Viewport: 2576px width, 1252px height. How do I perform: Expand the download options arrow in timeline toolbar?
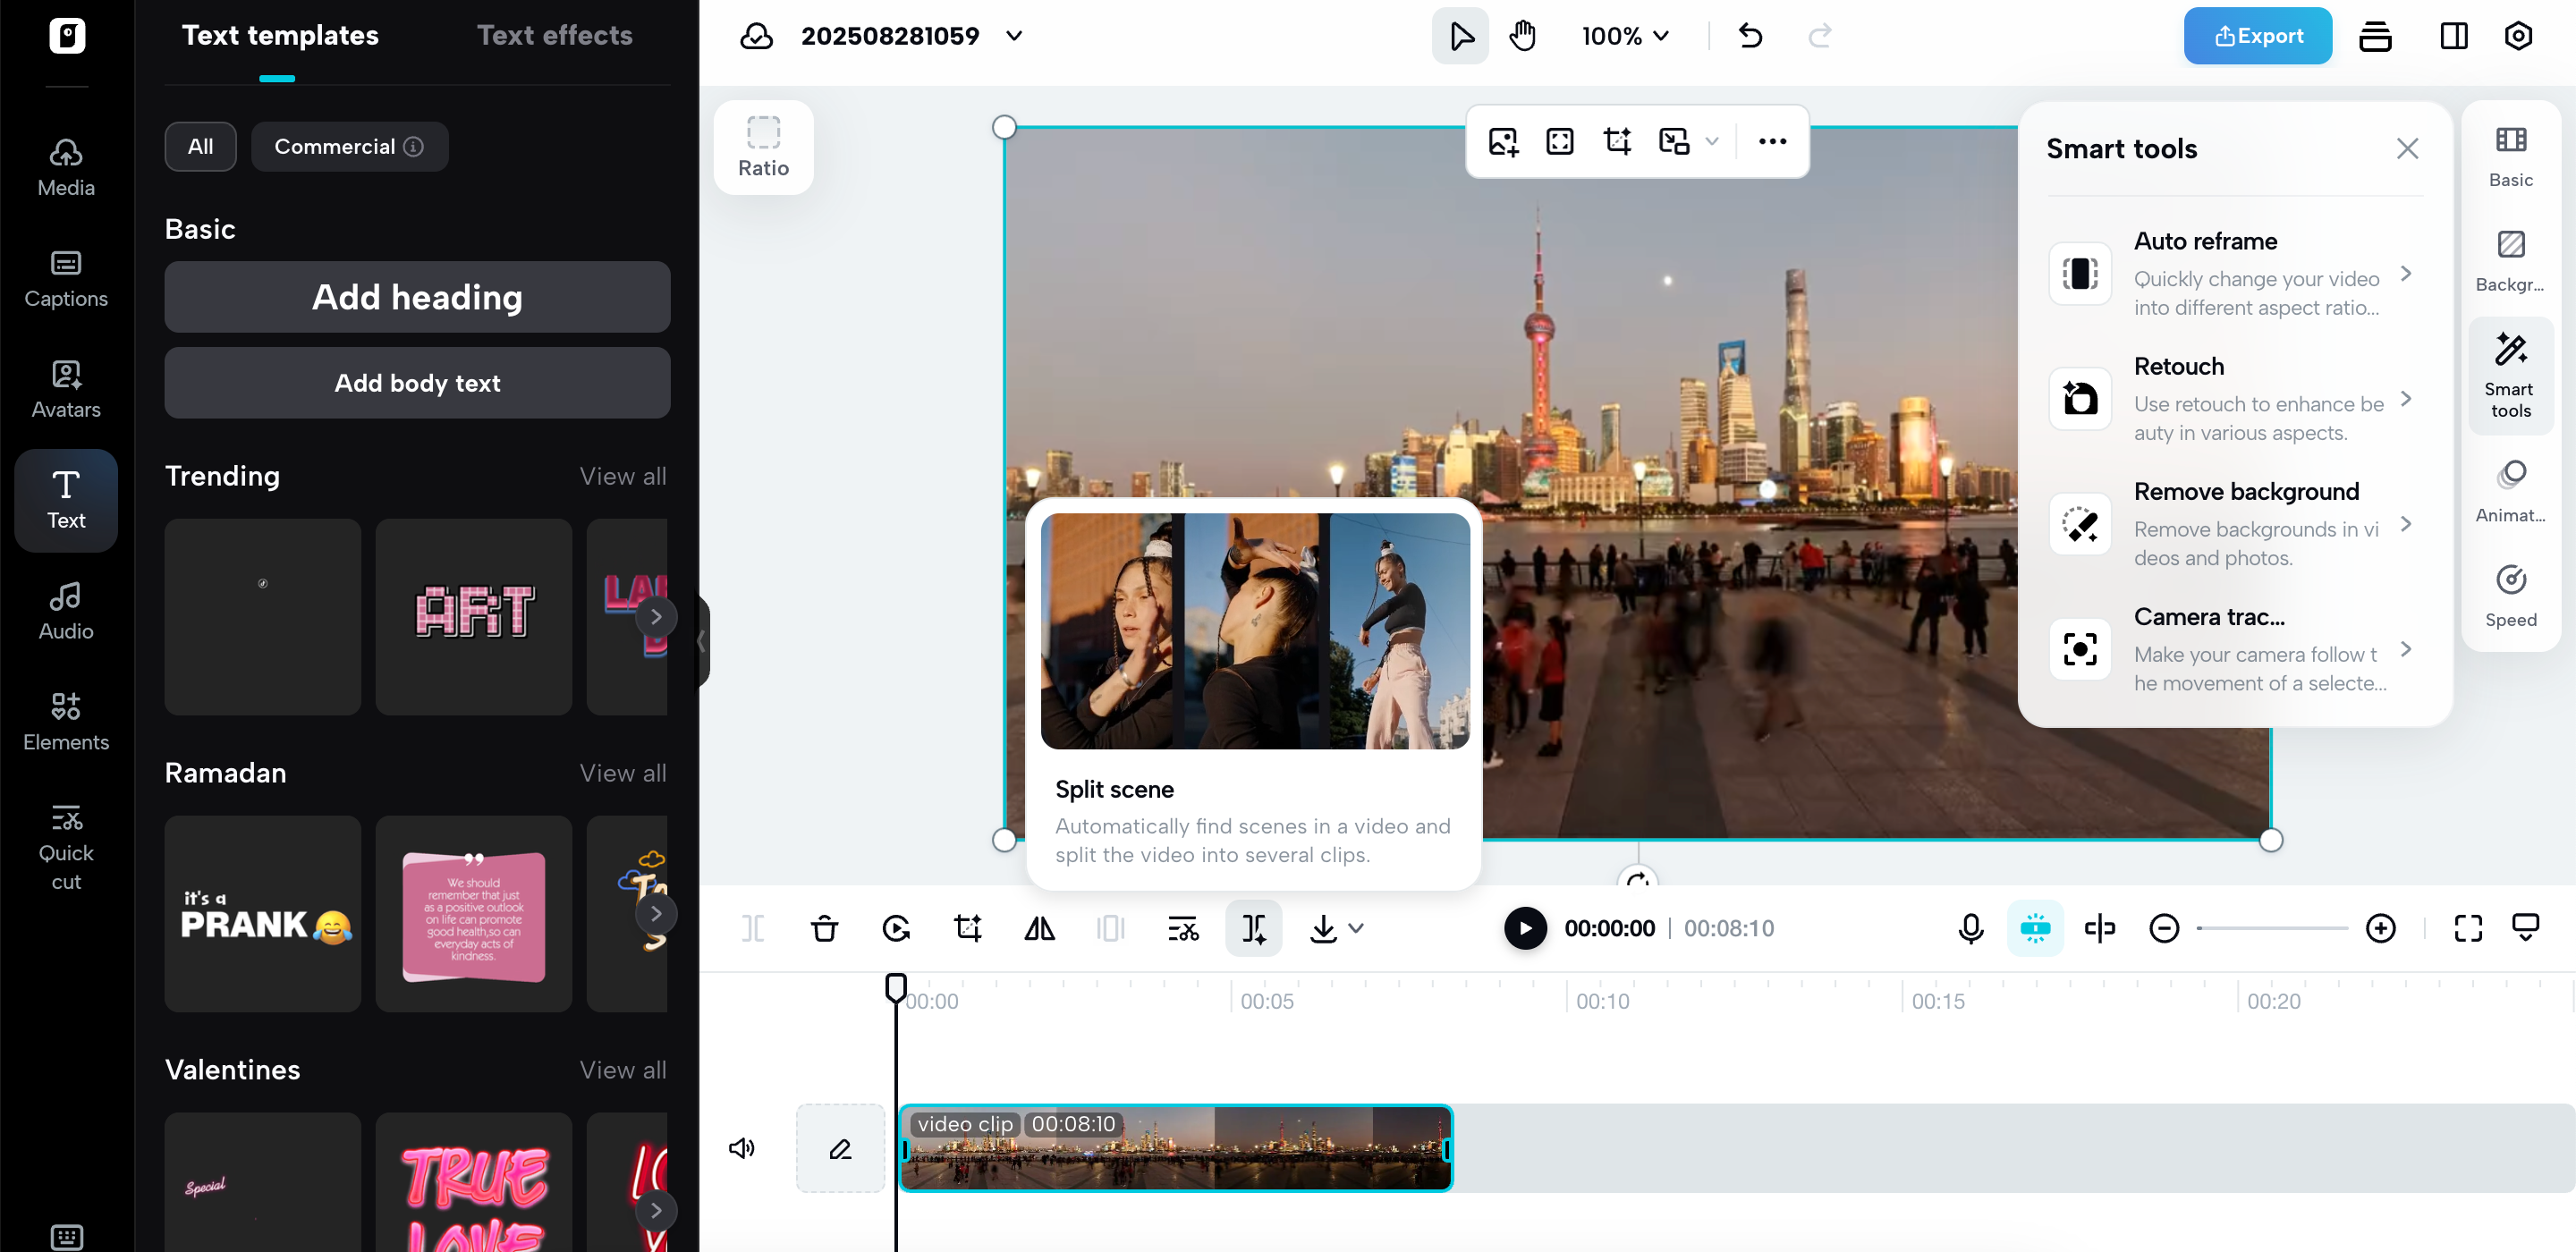[1356, 928]
